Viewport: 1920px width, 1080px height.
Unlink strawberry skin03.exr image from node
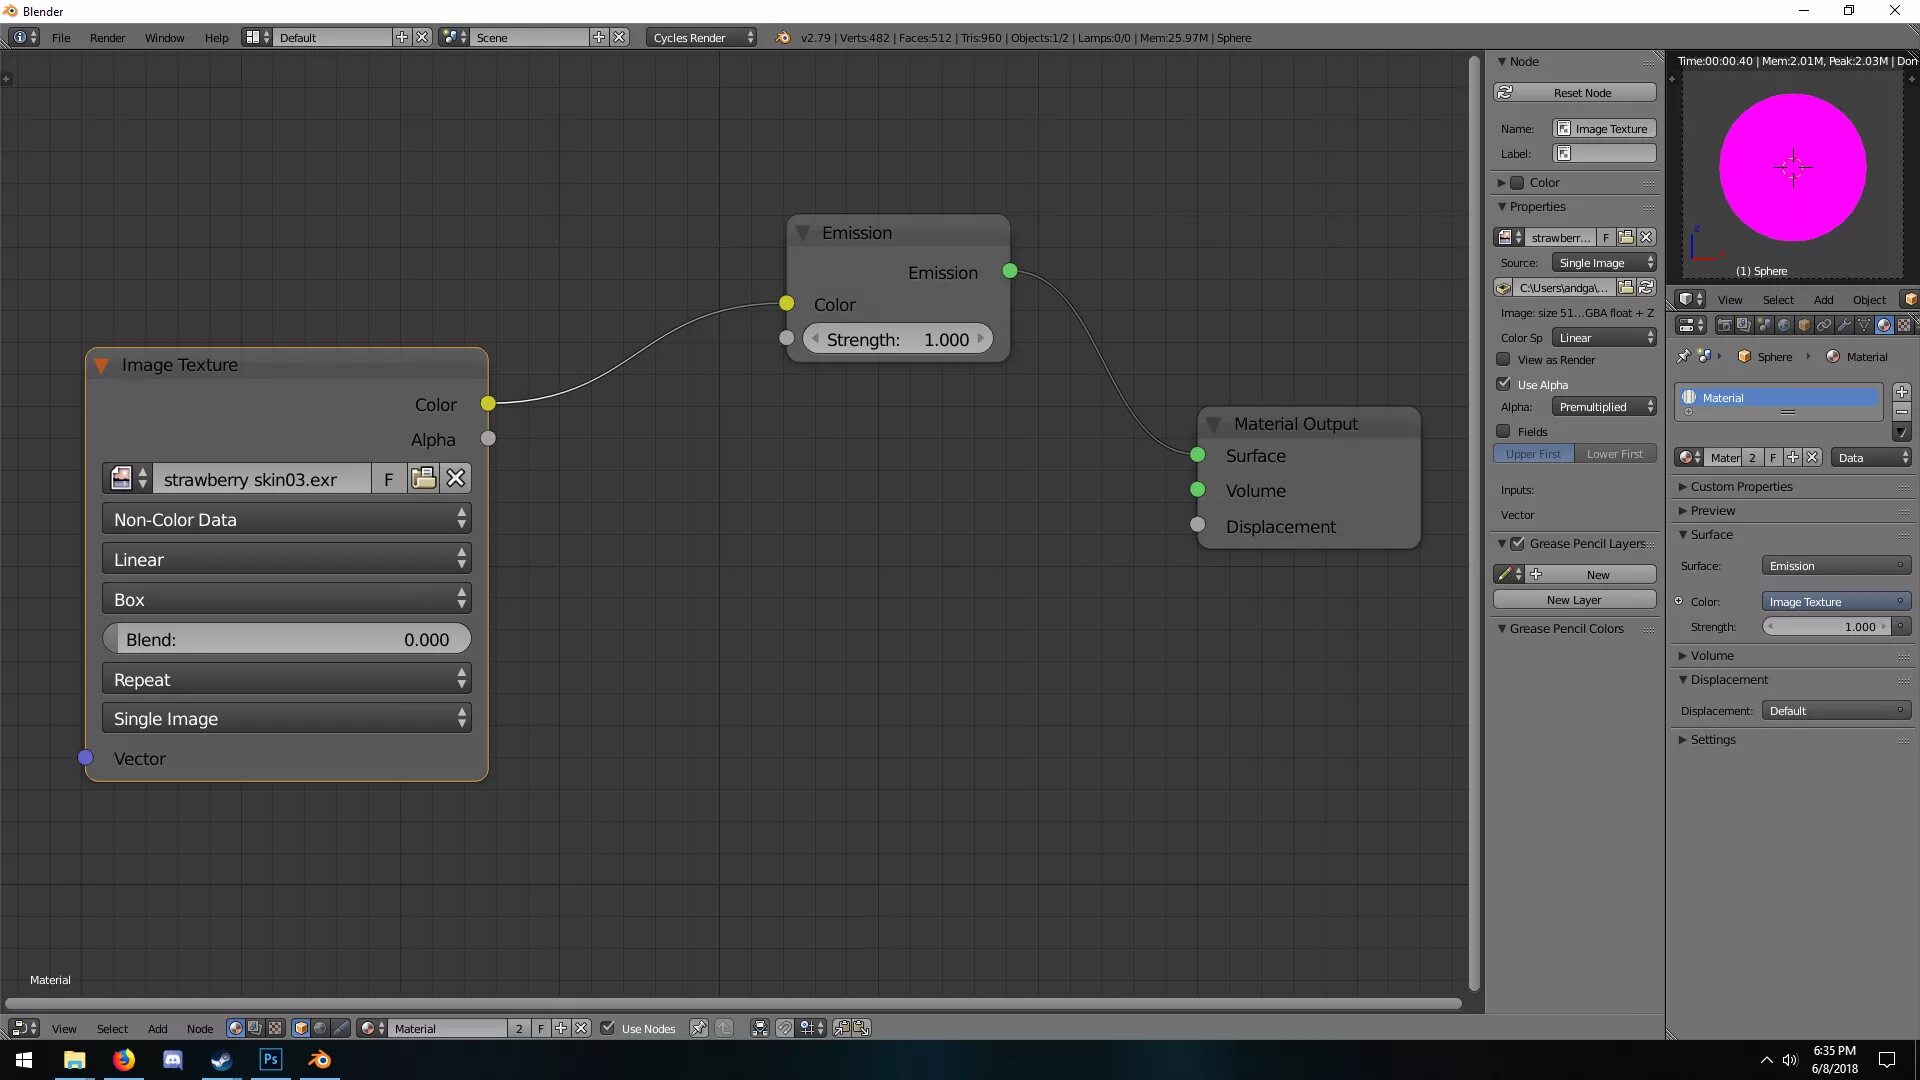click(x=456, y=478)
